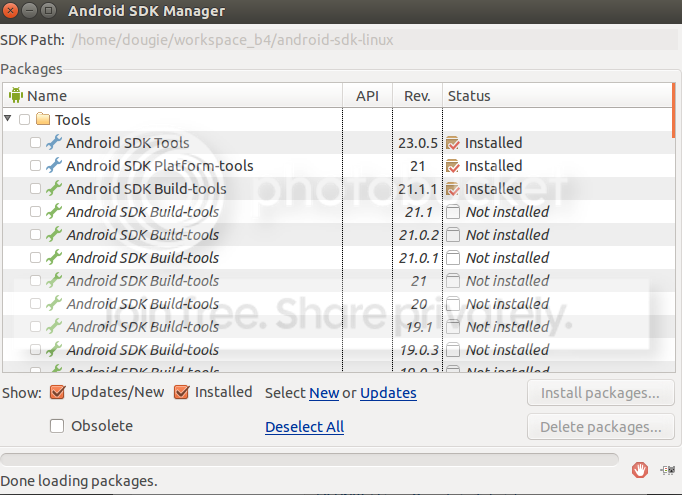Uncheck the Installed filter checkbox
The width and height of the screenshot is (682, 495).
[182, 392]
